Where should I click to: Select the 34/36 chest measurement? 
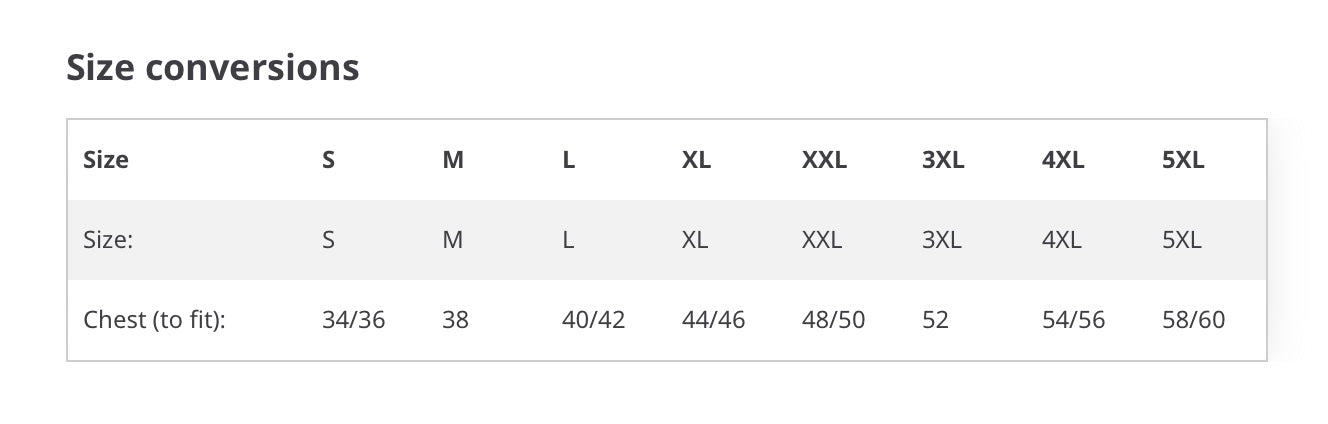pyautogui.click(x=353, y=320)
